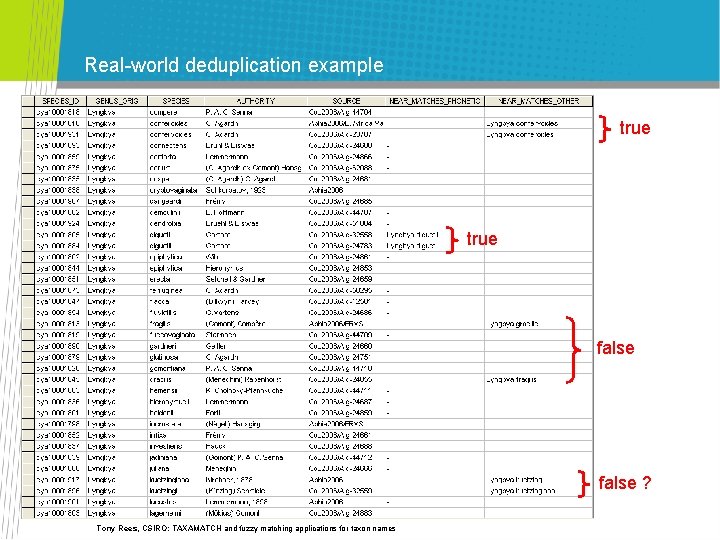Select the row selector for the cryptovaginata row

[28, 190]
